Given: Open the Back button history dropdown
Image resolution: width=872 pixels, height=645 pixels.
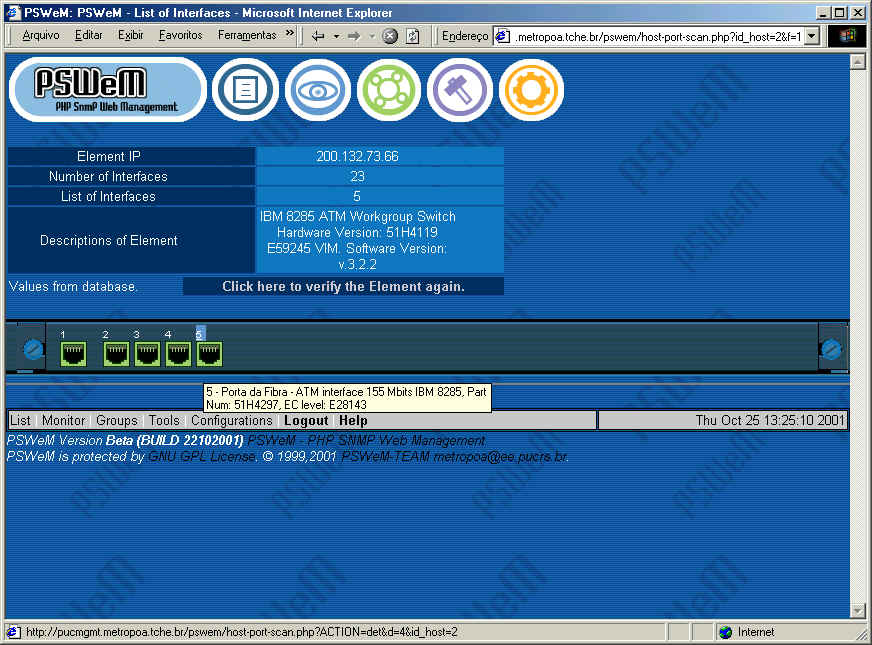Looking at the screenshot, I should tap(337, 35).
